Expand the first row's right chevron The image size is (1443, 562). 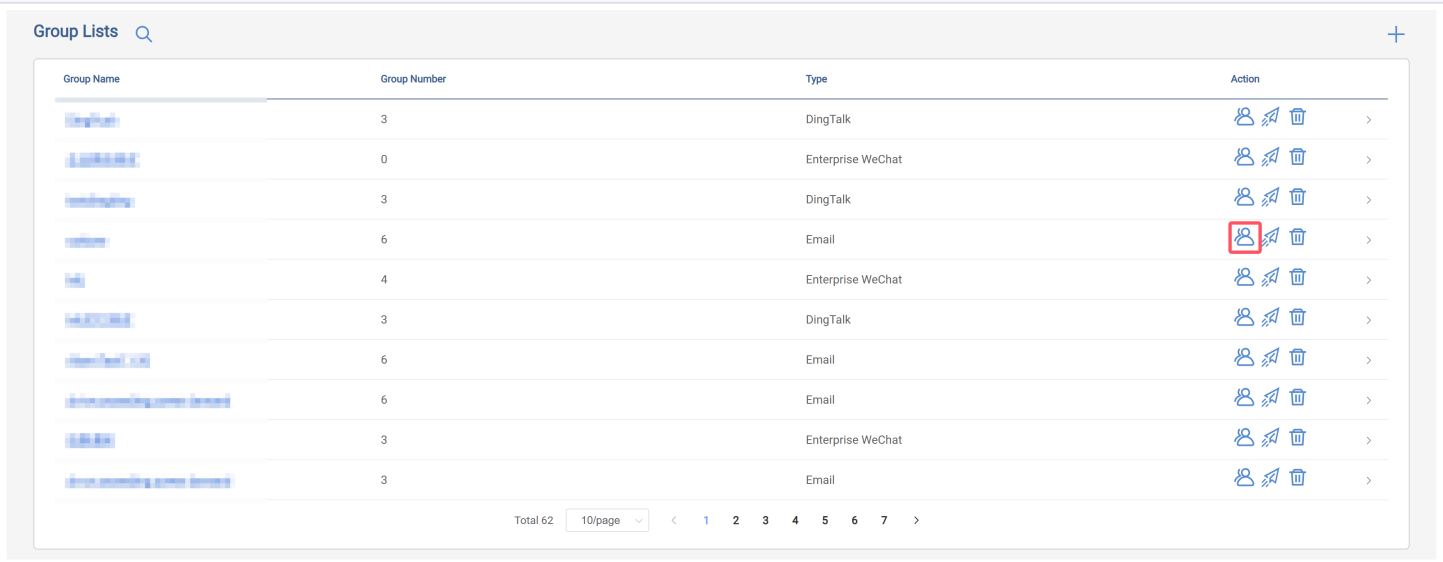(1368, 120)
